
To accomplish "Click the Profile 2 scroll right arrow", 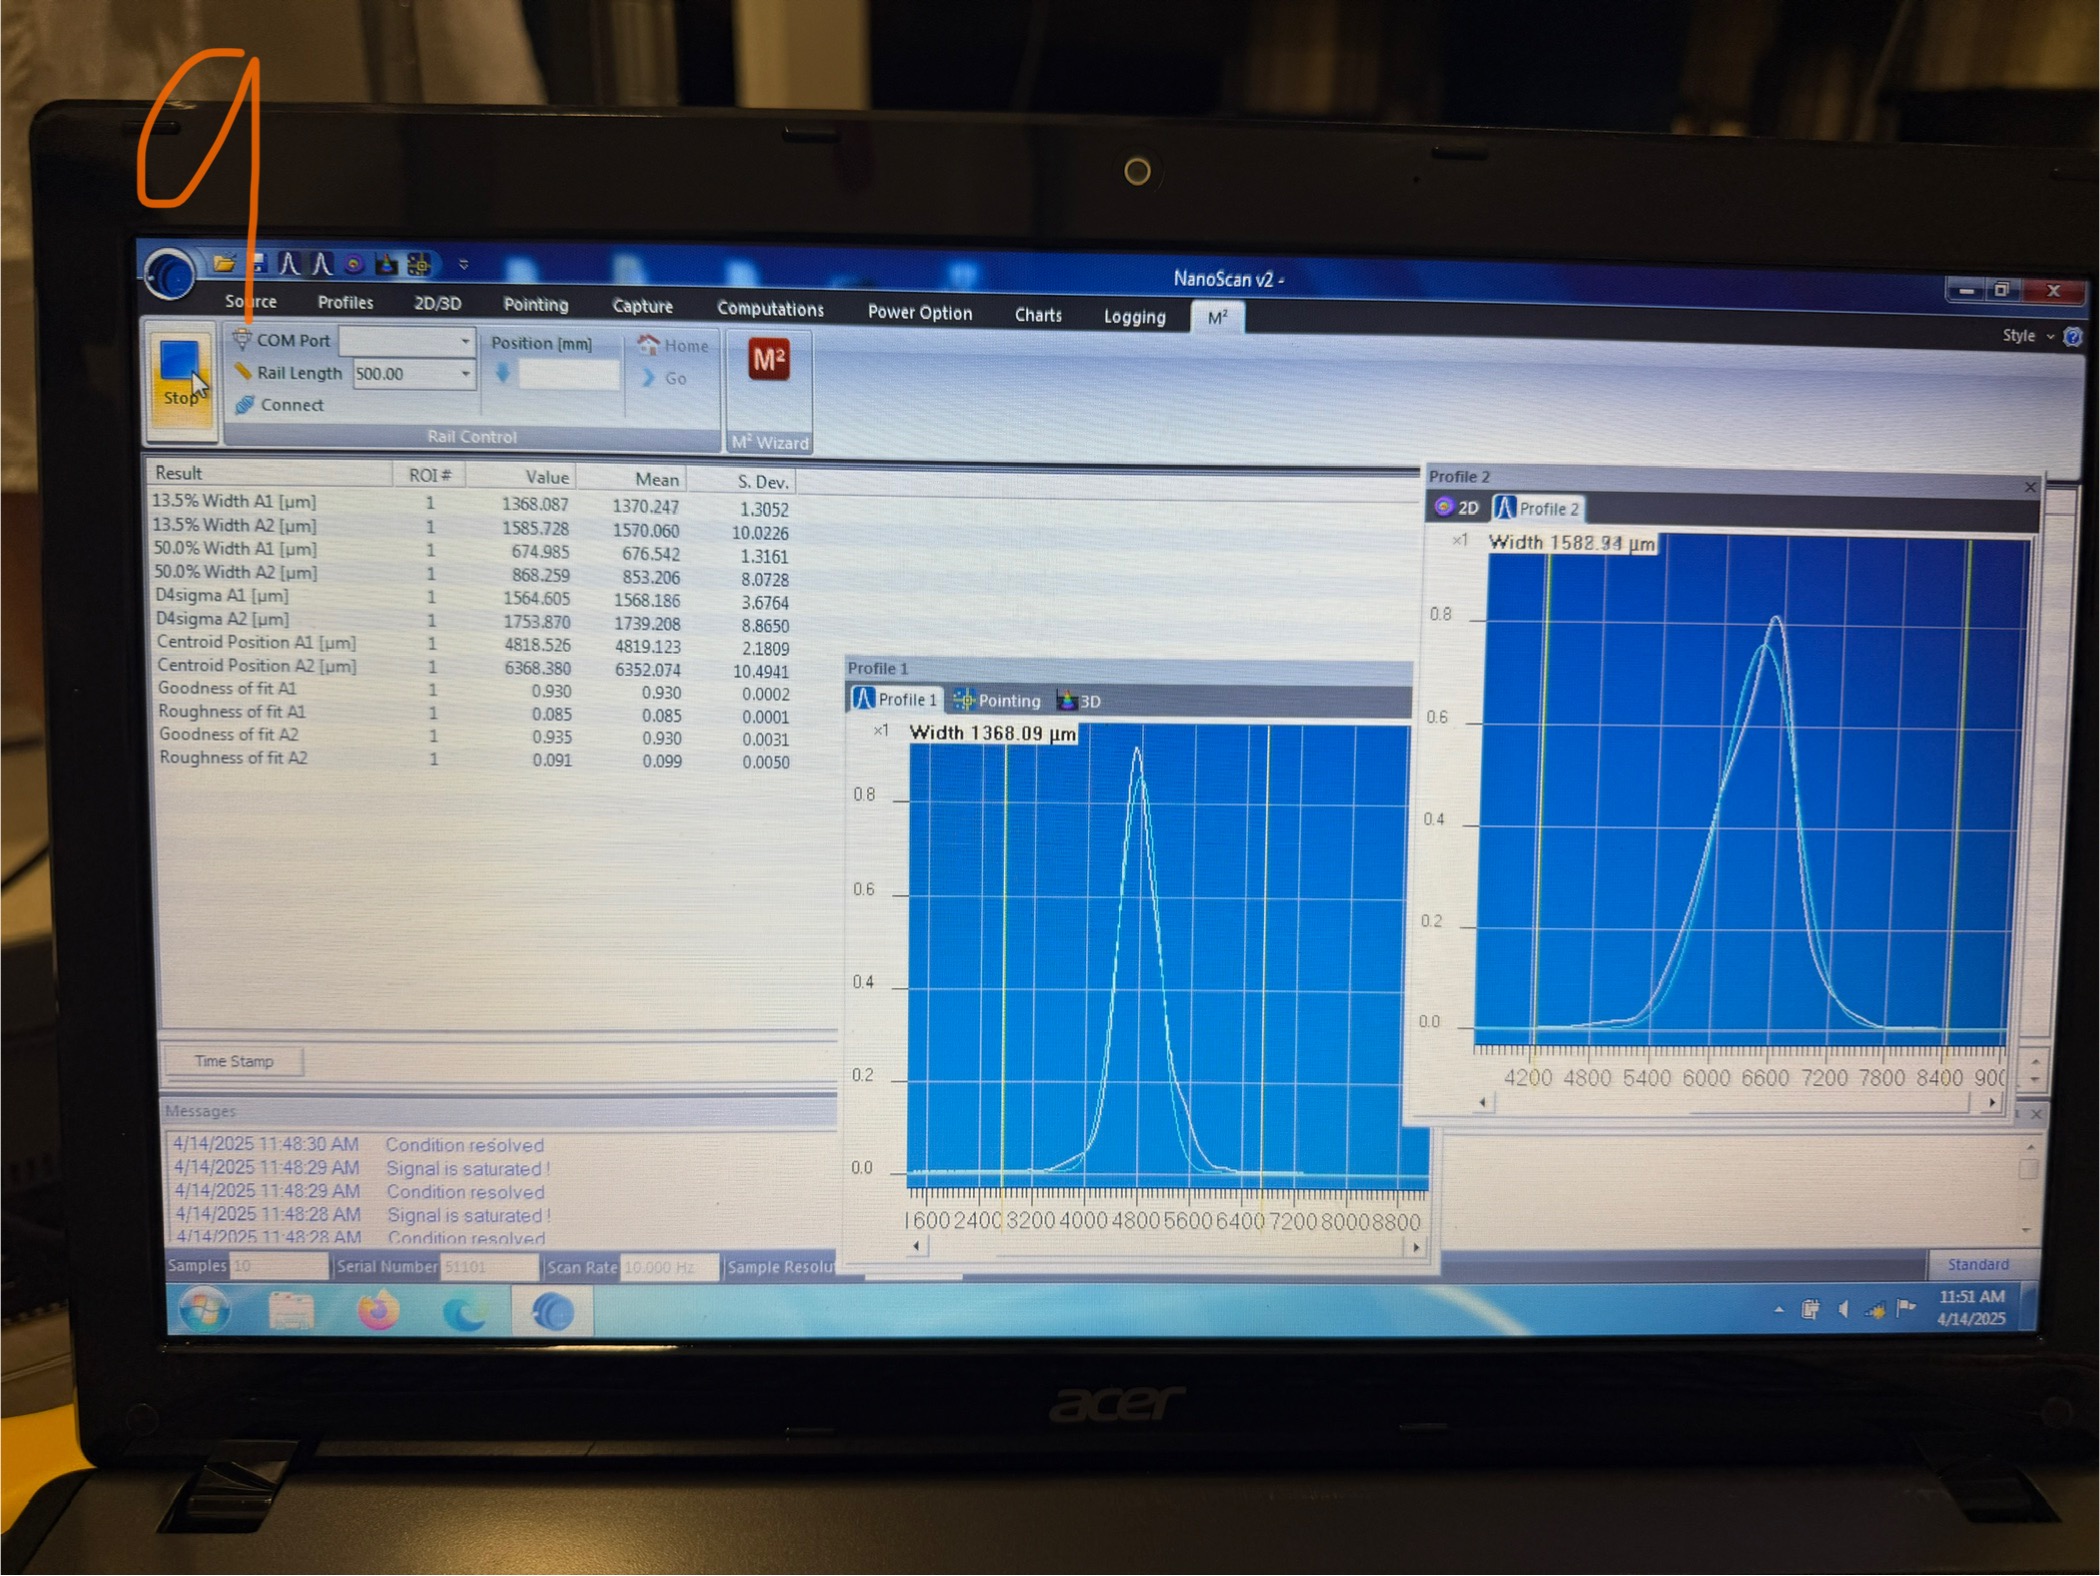I will pos(1992,1102).
